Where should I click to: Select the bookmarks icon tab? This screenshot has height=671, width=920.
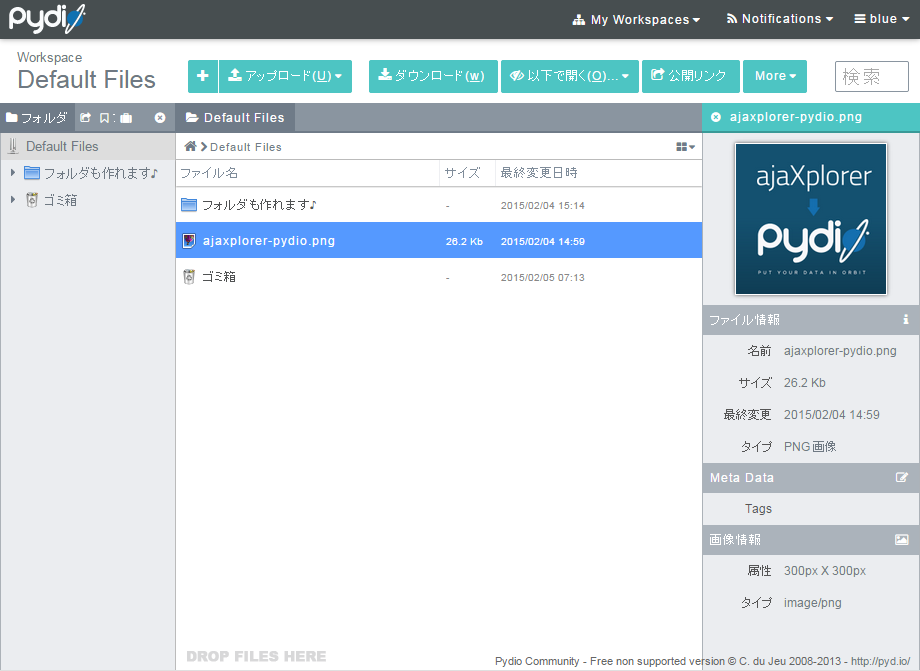106,117
